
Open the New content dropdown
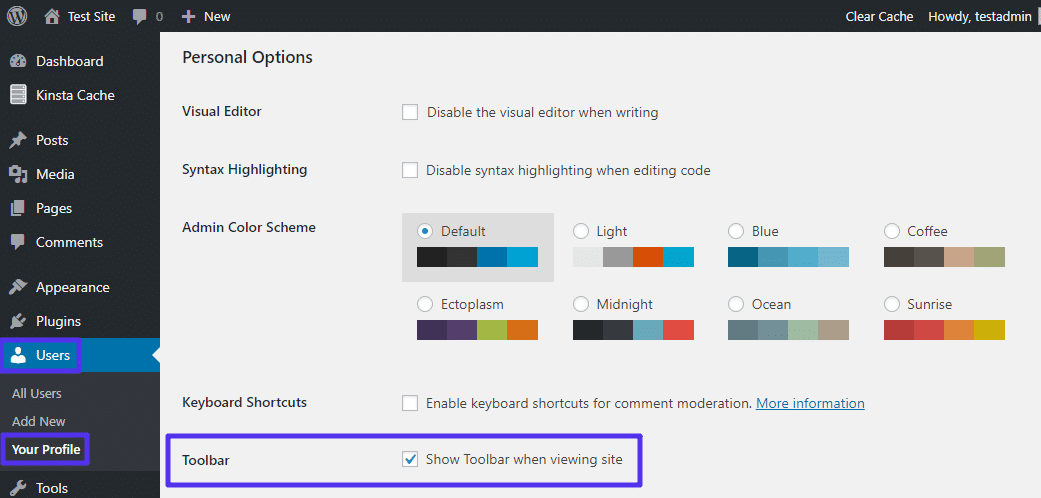(x=206, y=16)
